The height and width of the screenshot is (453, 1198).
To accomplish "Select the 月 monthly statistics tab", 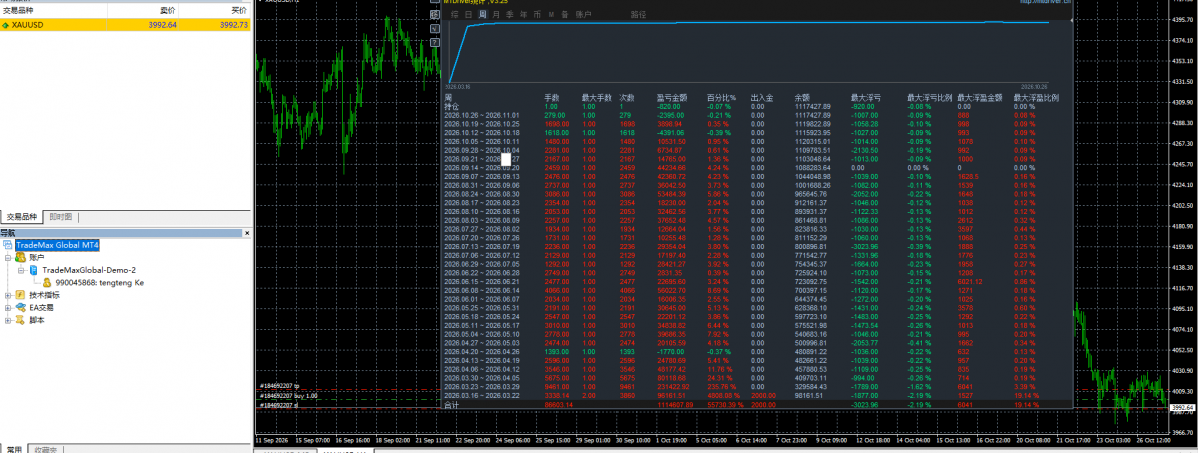I will click(x=497, y=15).
